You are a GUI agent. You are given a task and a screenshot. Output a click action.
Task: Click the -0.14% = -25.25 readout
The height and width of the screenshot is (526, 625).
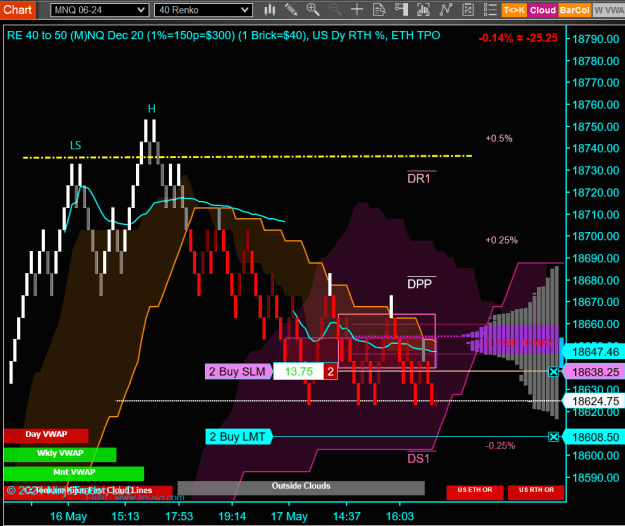click(518, 38)
